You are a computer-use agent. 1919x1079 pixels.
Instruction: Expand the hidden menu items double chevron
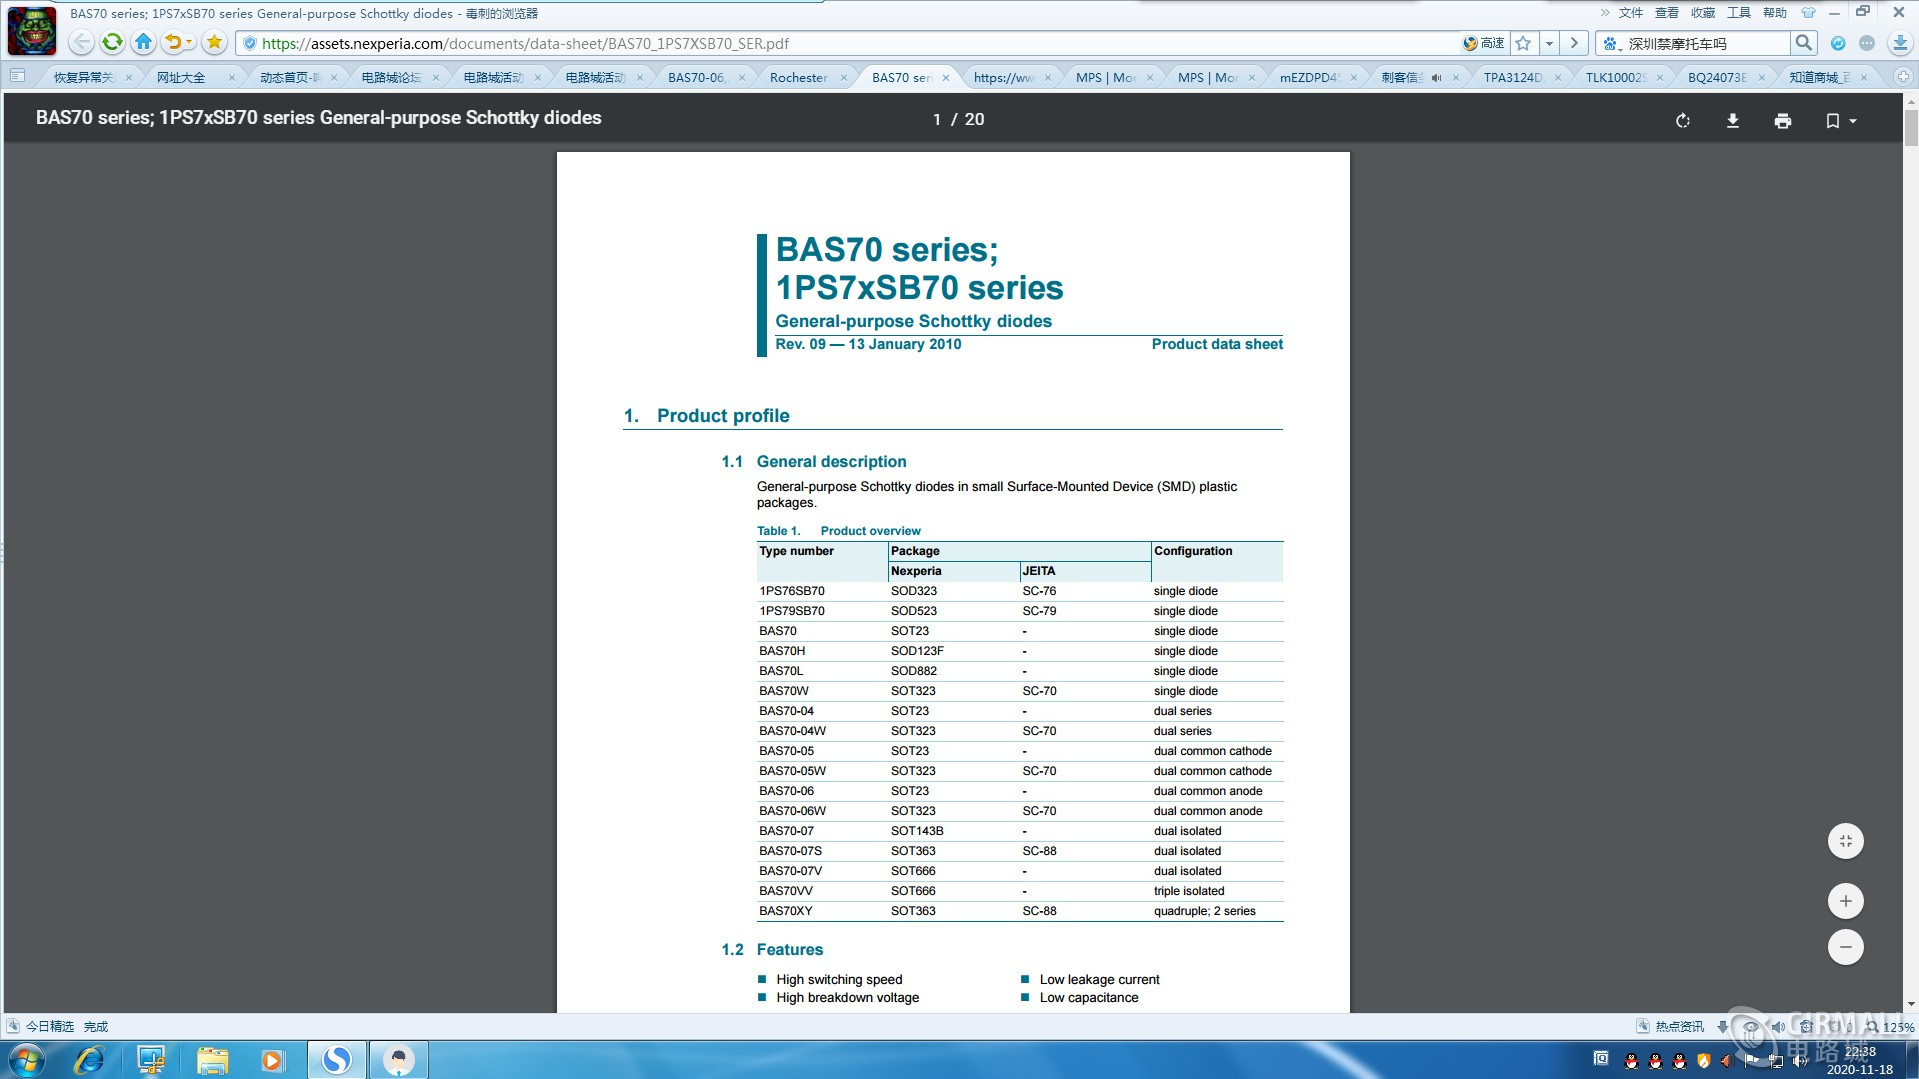pyautogui.click(x=1605, y=13)
